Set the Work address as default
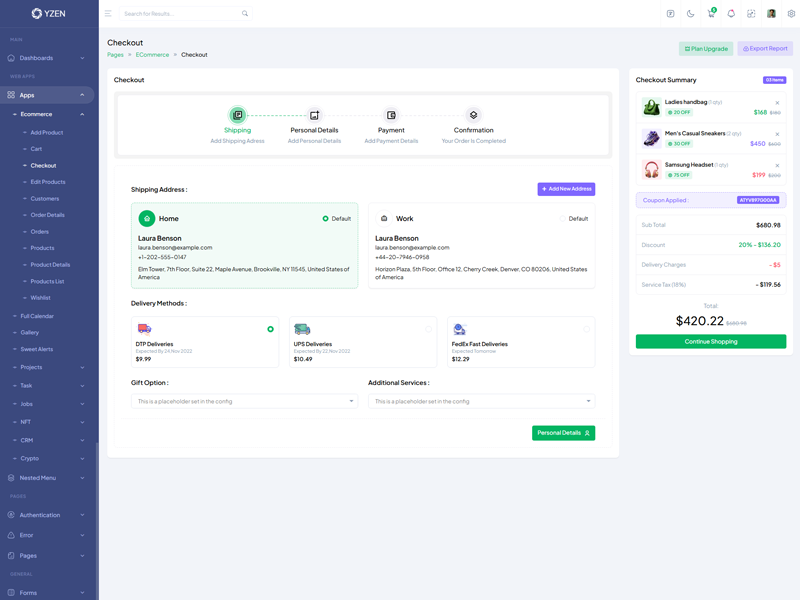800x600 pixels. coord(563,218)
